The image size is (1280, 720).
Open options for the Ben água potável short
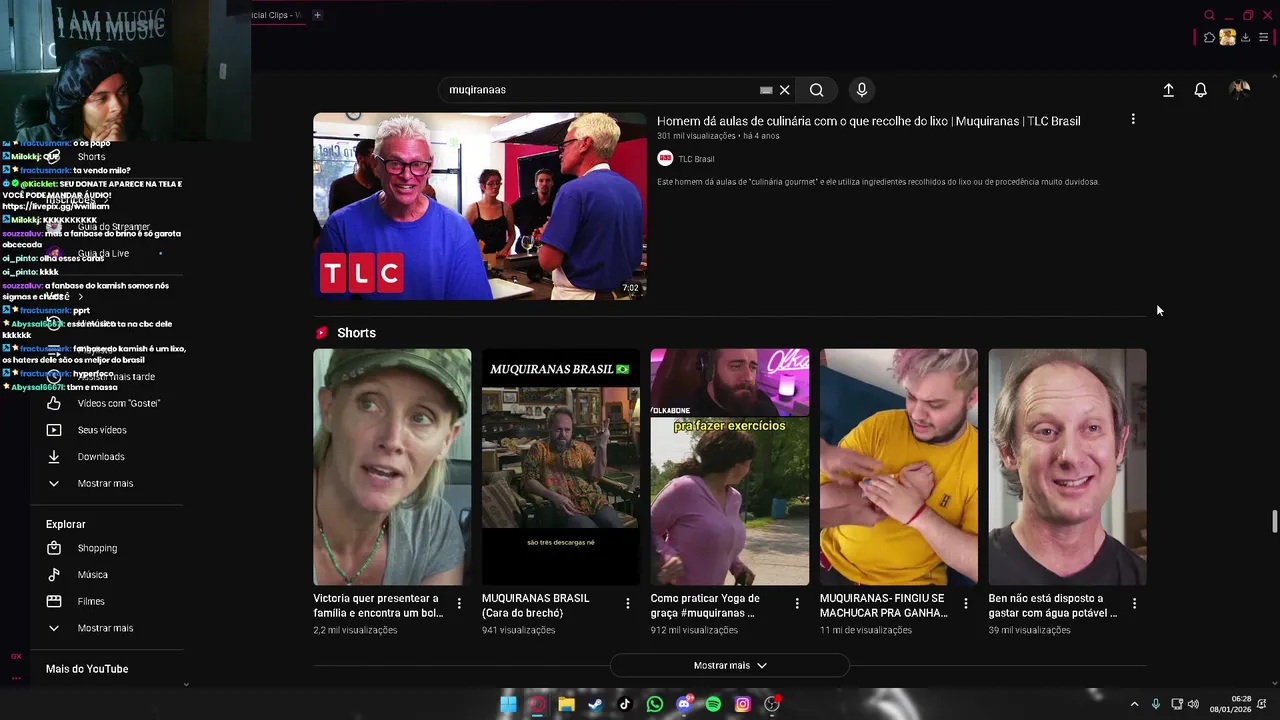click(x=1135, y=603)
